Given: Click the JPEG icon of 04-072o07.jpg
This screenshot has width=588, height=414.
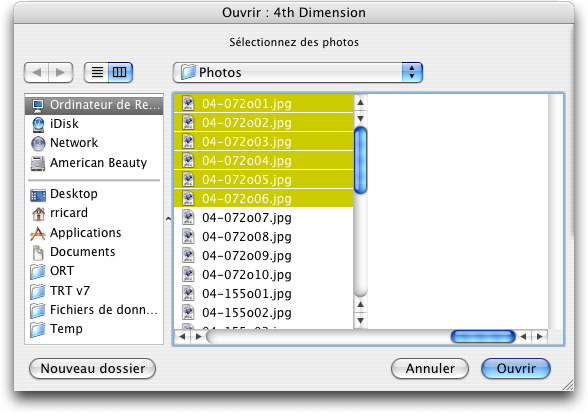Looking at the screenshot, I should 188,218.
